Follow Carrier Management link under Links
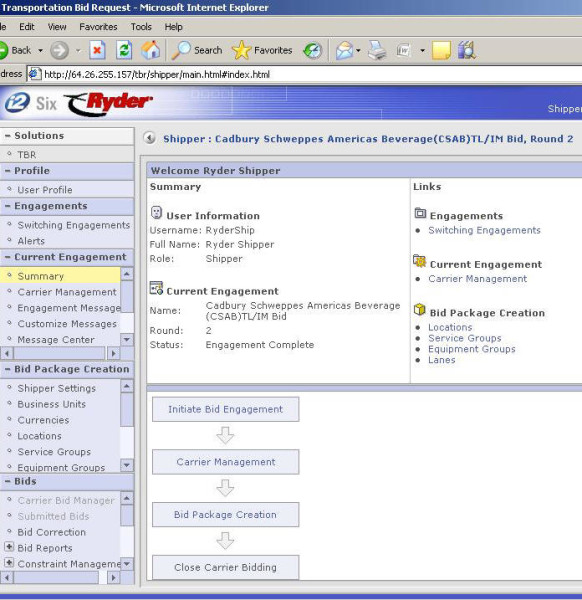The width and height of the screenshot is (582, 600). tap(478, 279)
